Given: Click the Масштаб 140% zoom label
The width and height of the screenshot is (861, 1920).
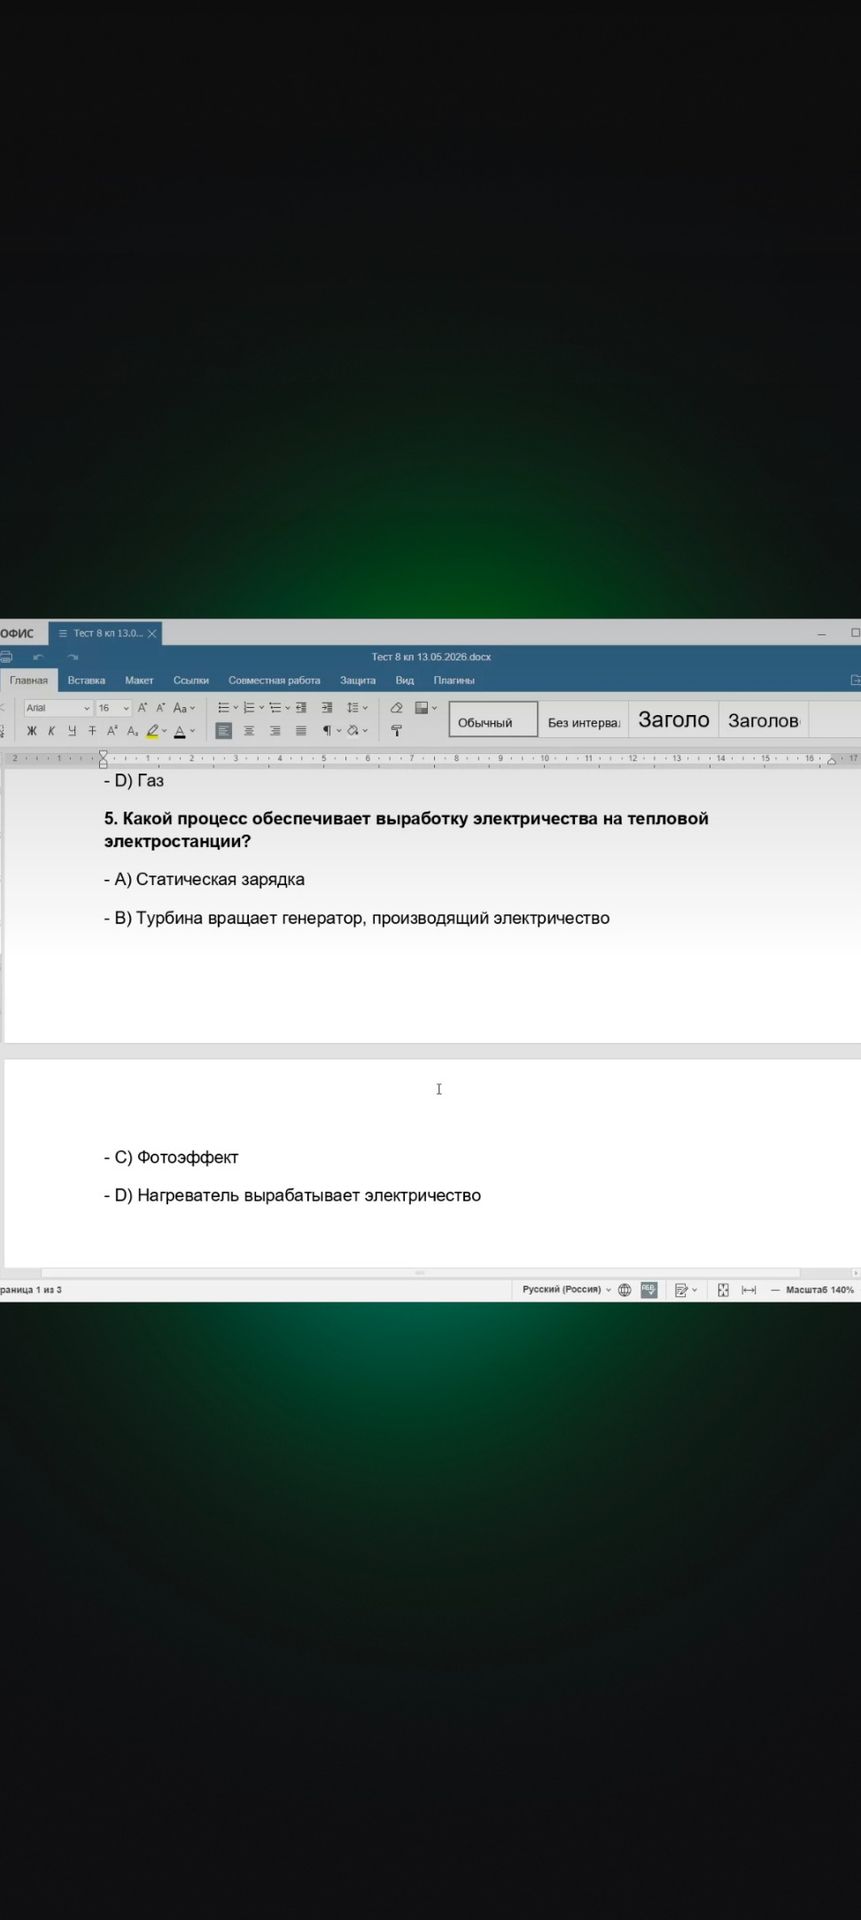Looking at the screenshot, I should (x=820, y=1290).
